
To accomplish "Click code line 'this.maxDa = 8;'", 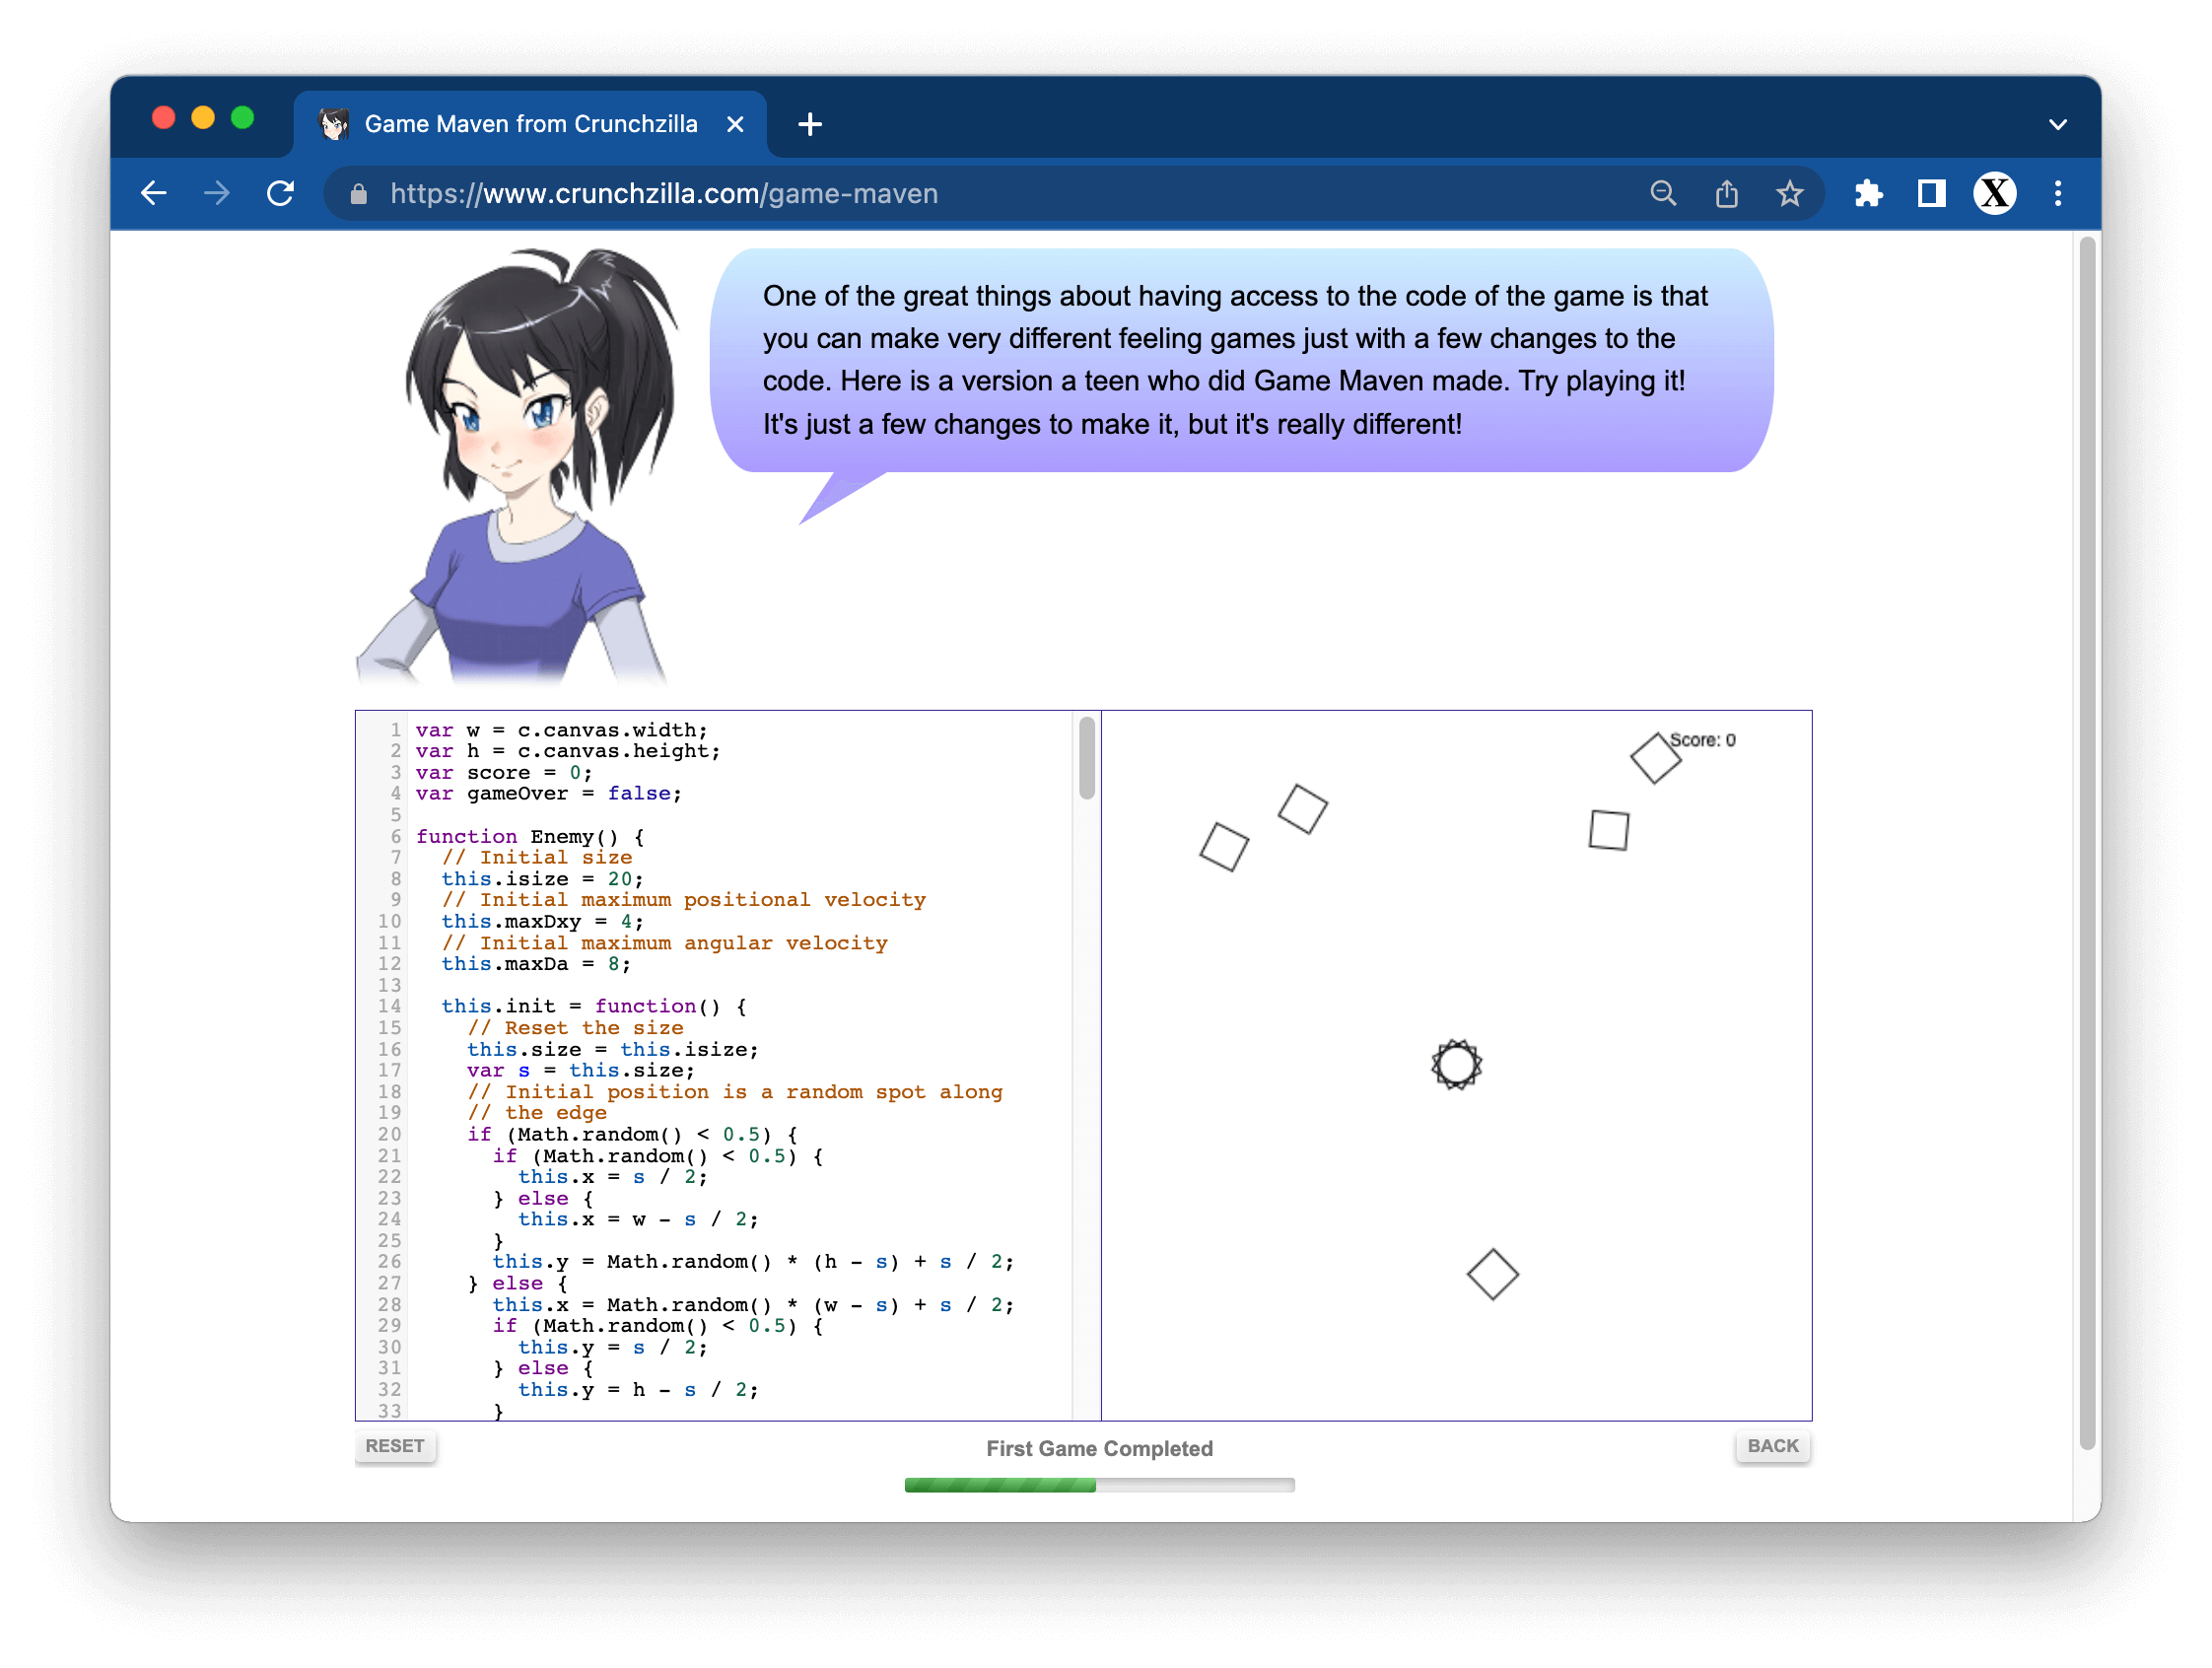I will pos(536,963).
